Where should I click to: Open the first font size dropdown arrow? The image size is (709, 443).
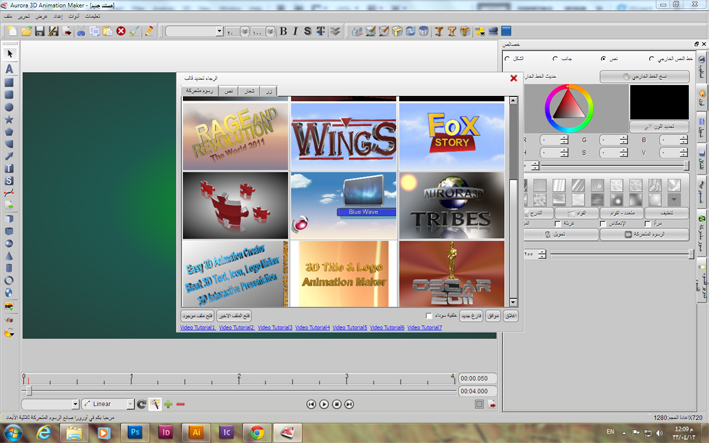(x=245, y=31)
